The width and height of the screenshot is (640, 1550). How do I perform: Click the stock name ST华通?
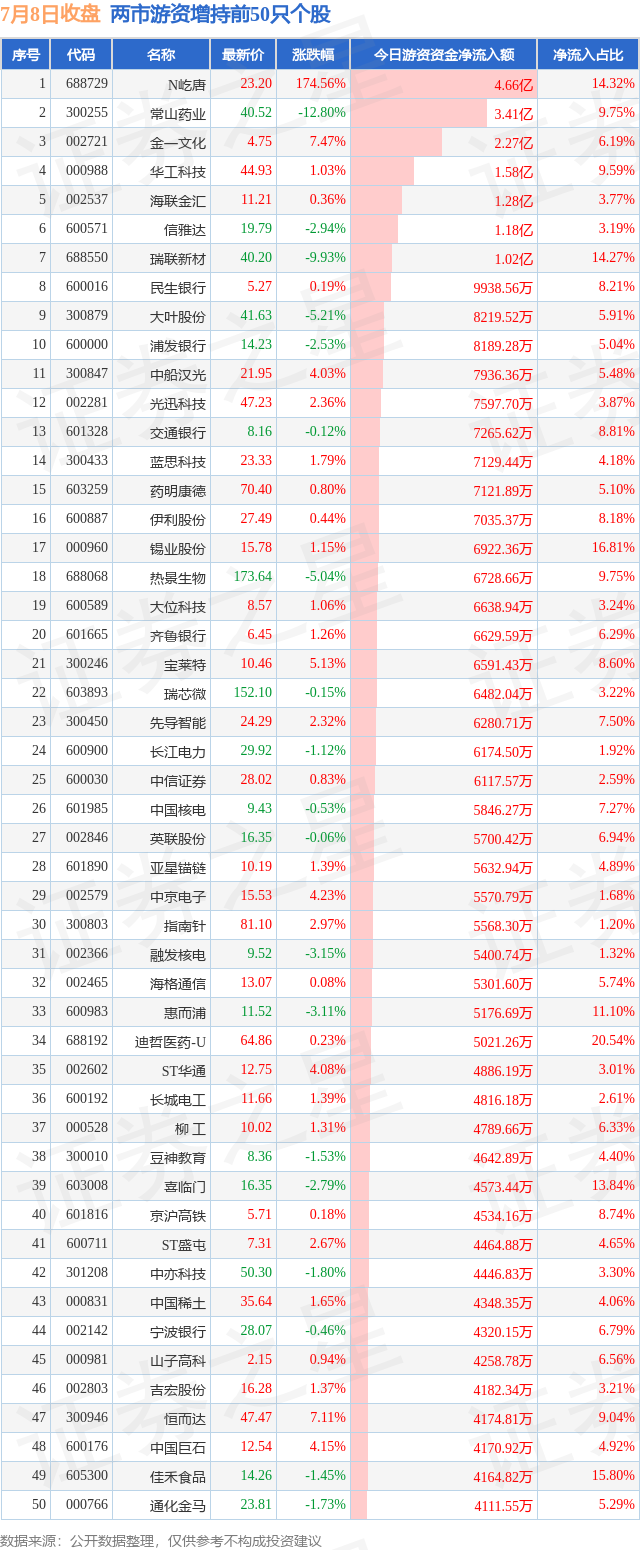184,1070
